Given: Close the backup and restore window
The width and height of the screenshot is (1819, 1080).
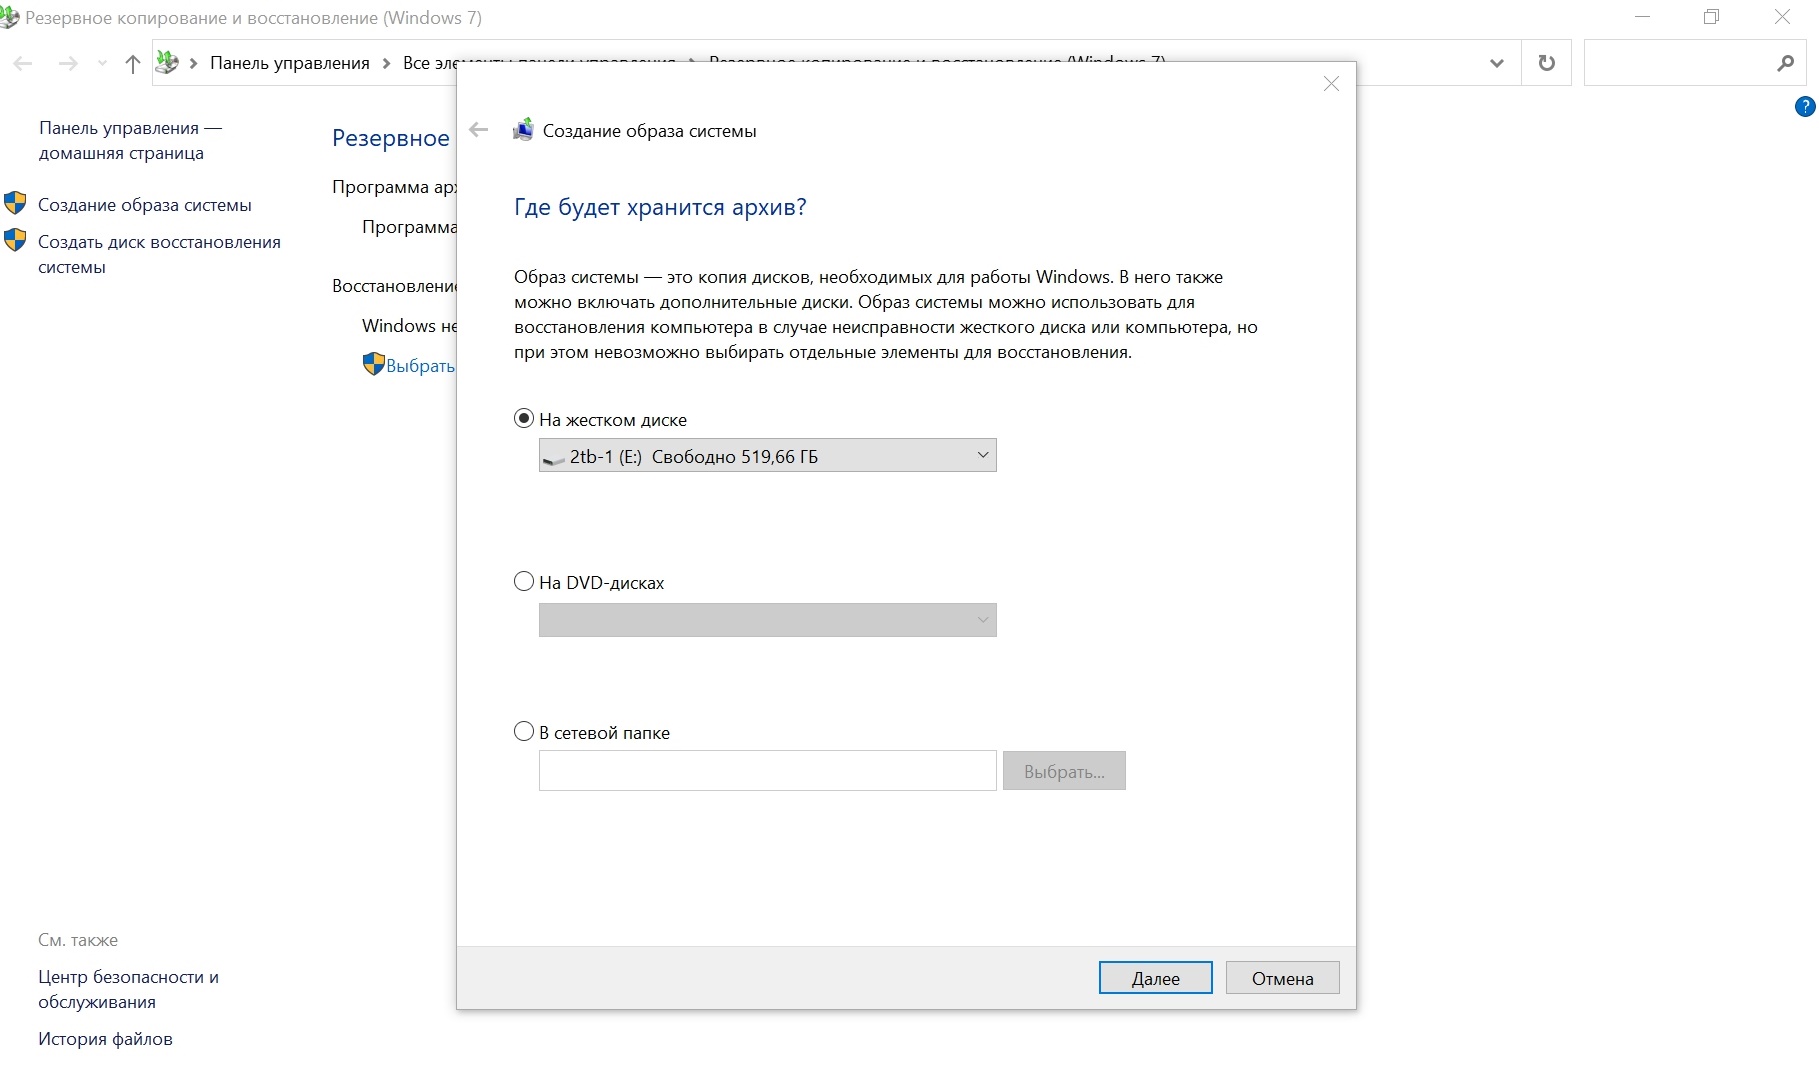Looking at the screenshot, I should coord(1782,17).
